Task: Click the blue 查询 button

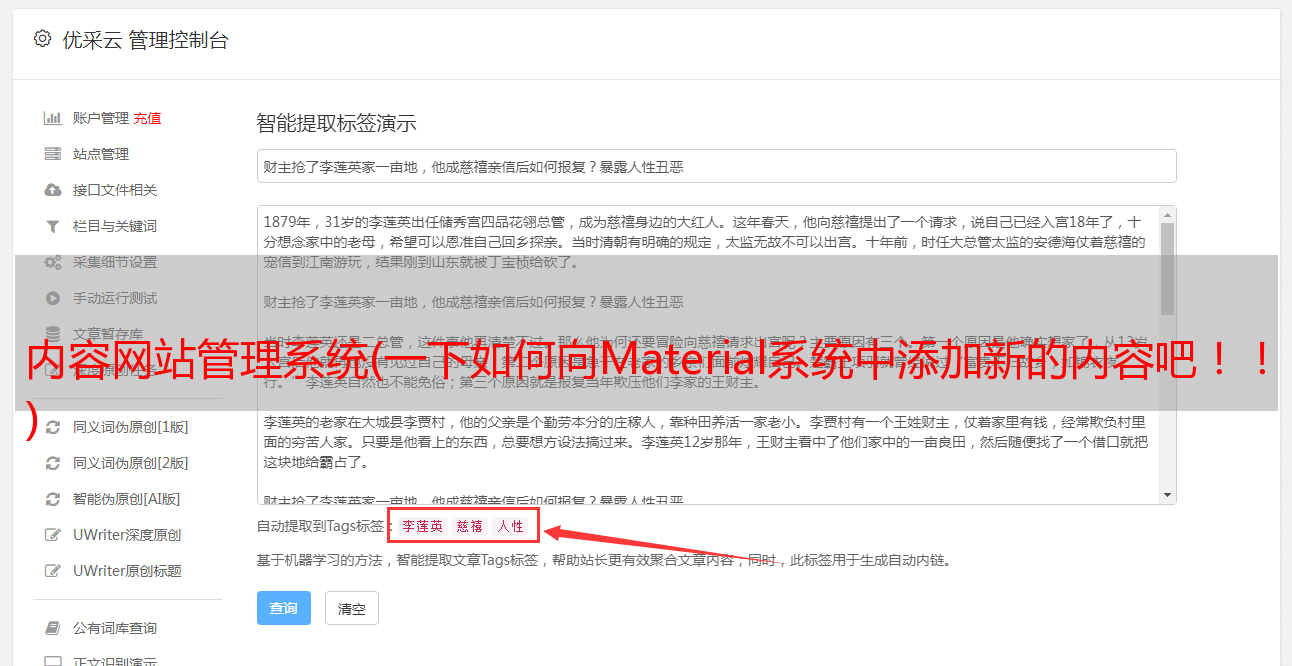Action: coord(284,608)
